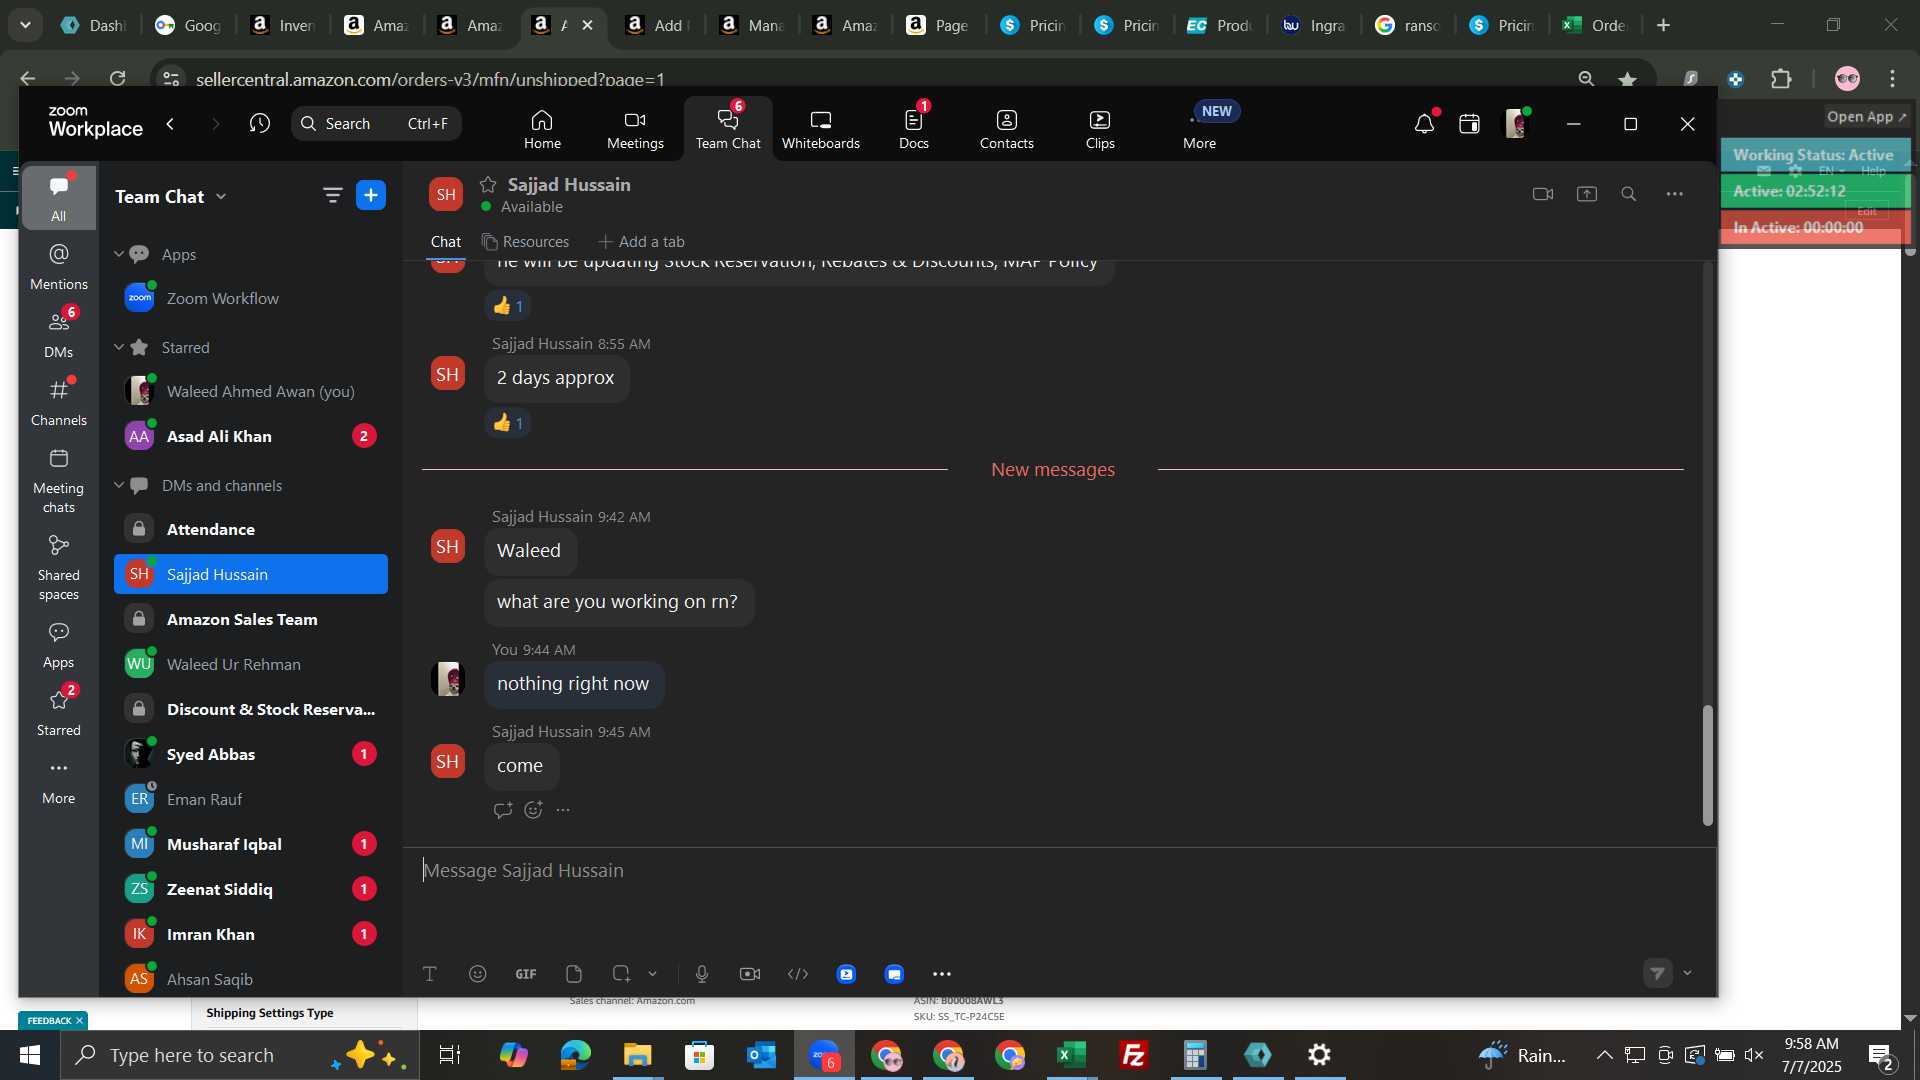
Task: Attach a file in composer
Action: [574, 974]
